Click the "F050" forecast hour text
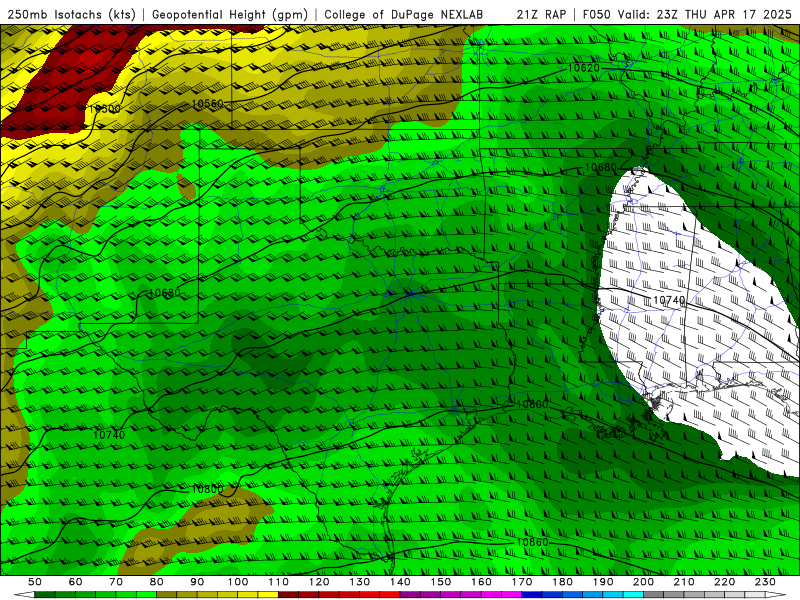The image size is (800, 600). [597, 15]
